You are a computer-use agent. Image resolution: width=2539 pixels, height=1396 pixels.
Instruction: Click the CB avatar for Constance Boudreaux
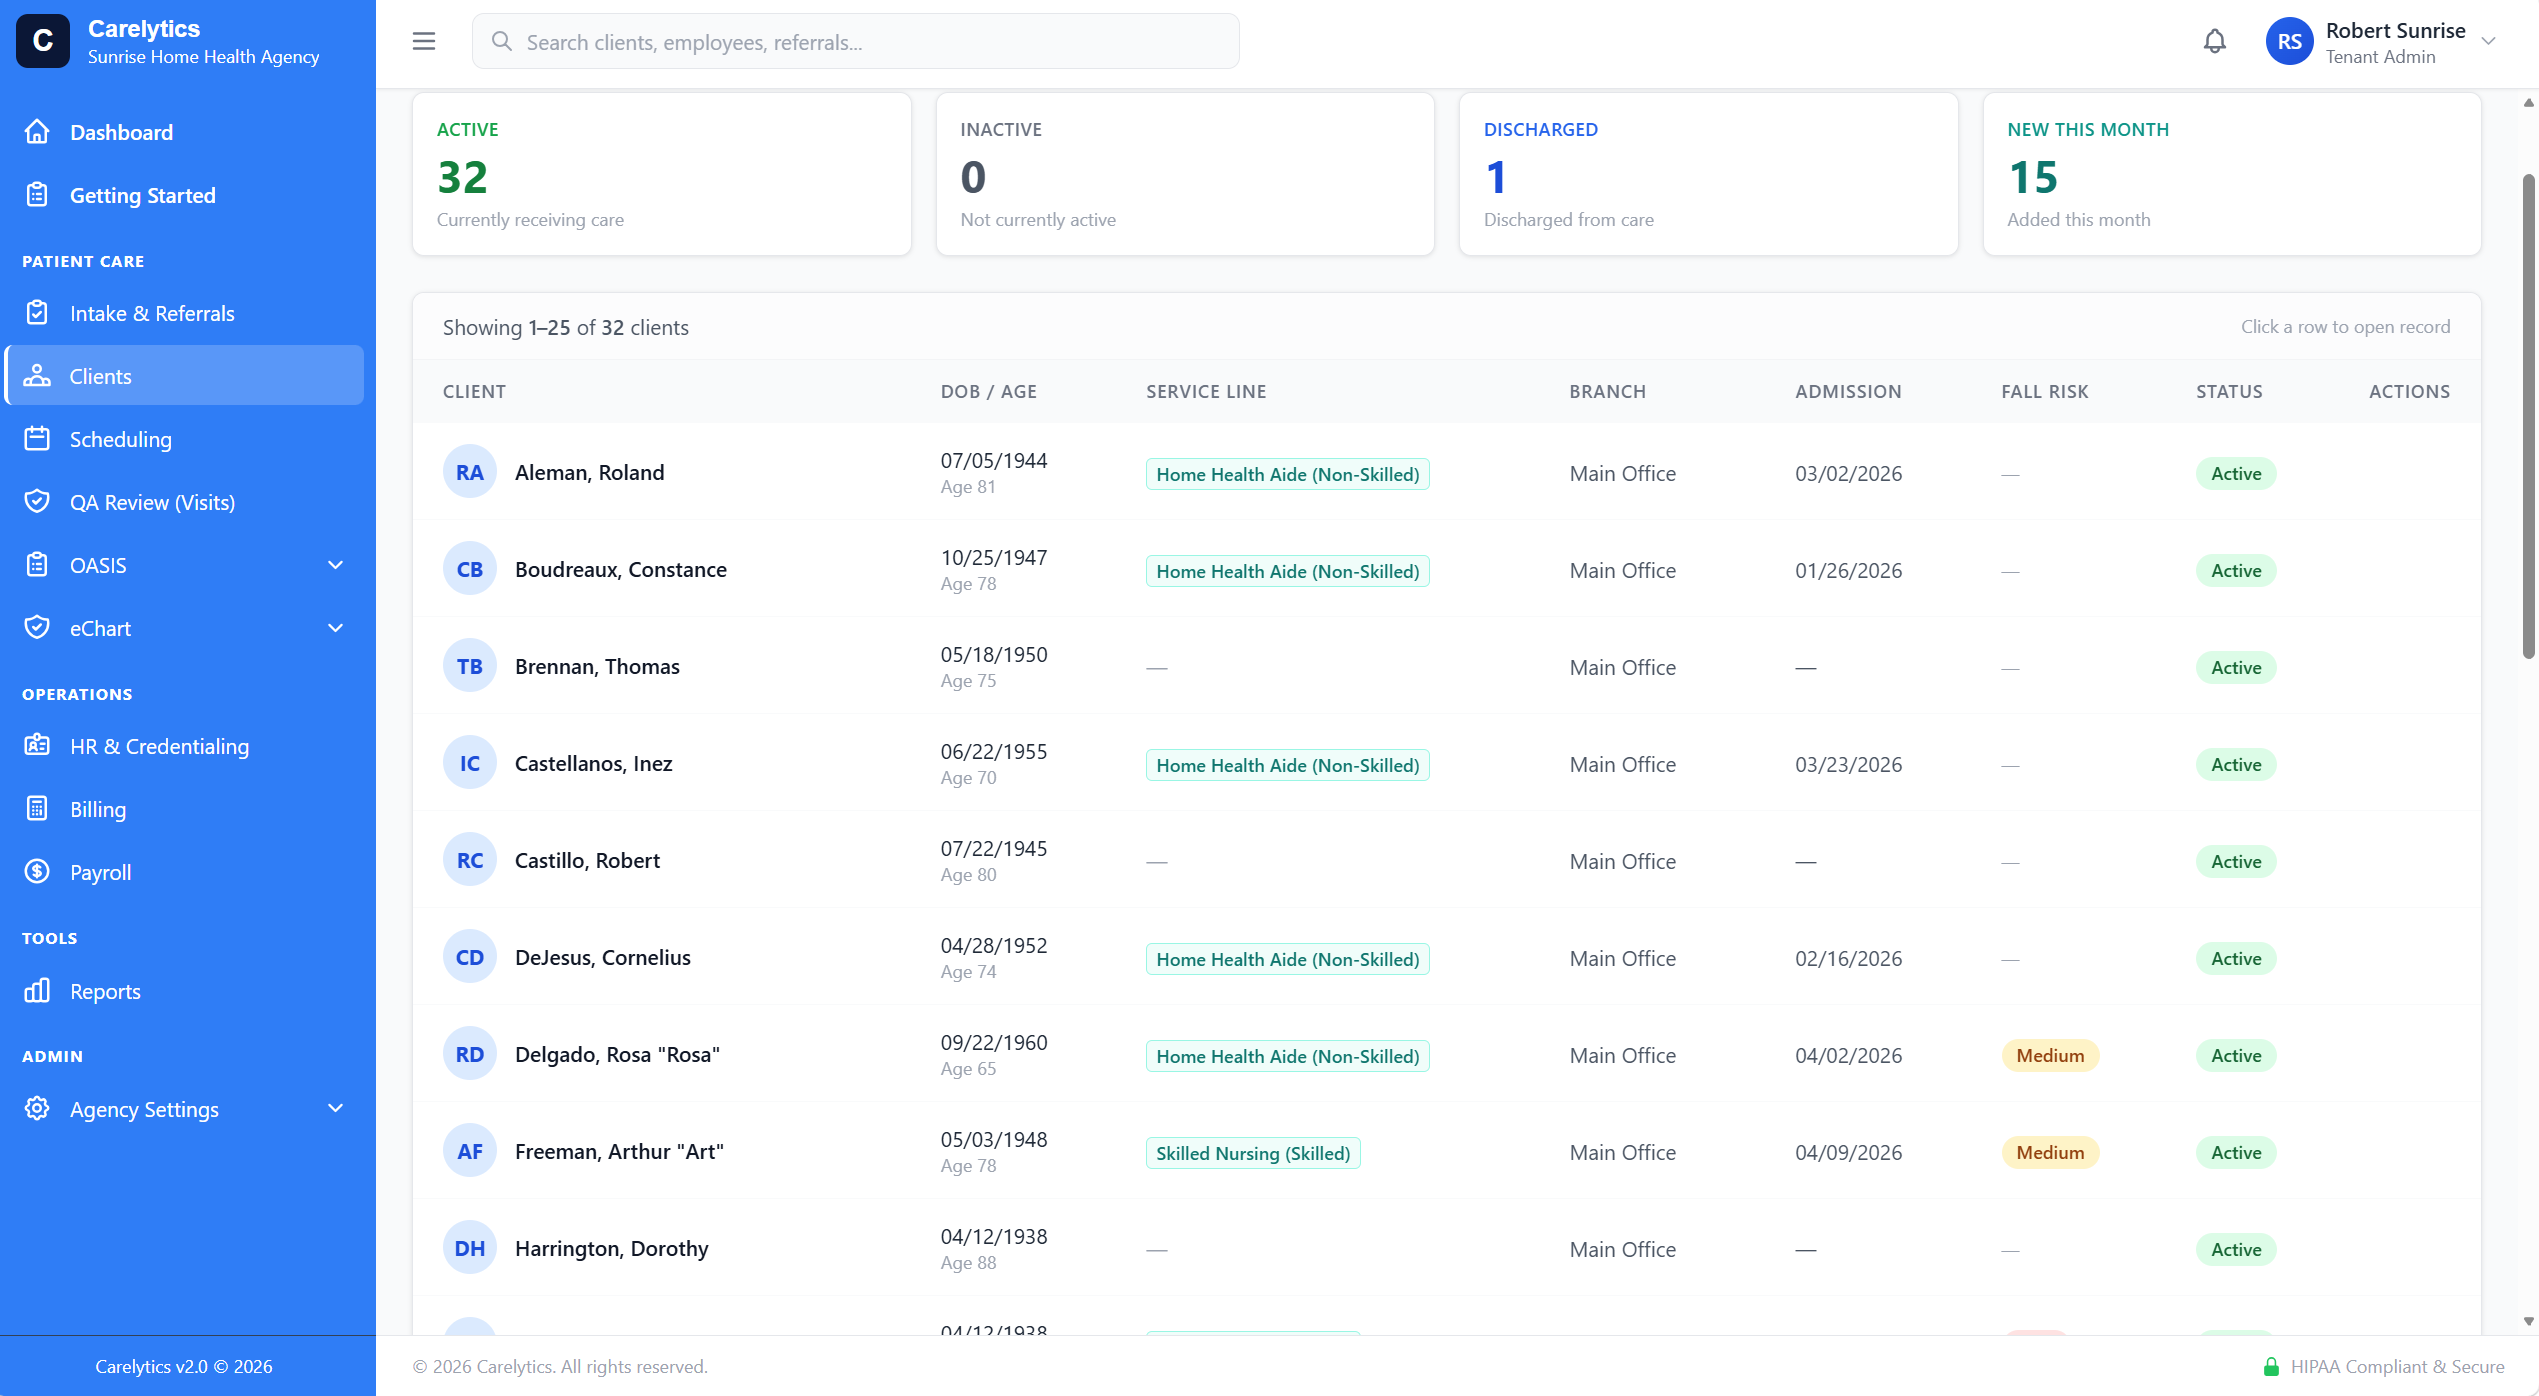[x=470, y=570]
